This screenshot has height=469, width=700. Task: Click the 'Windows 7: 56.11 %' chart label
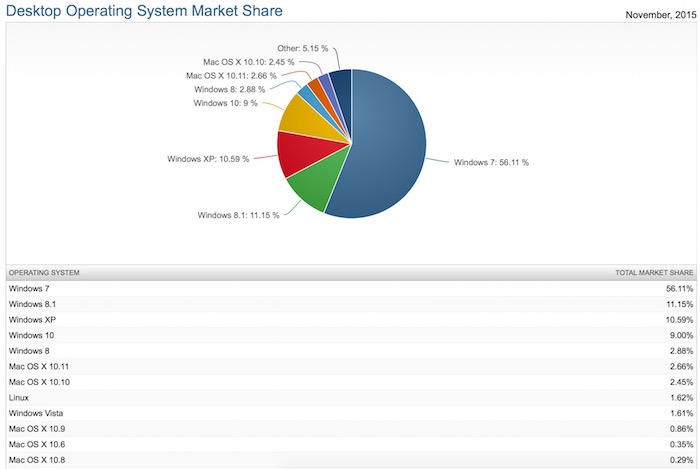(x=491, y=162)
